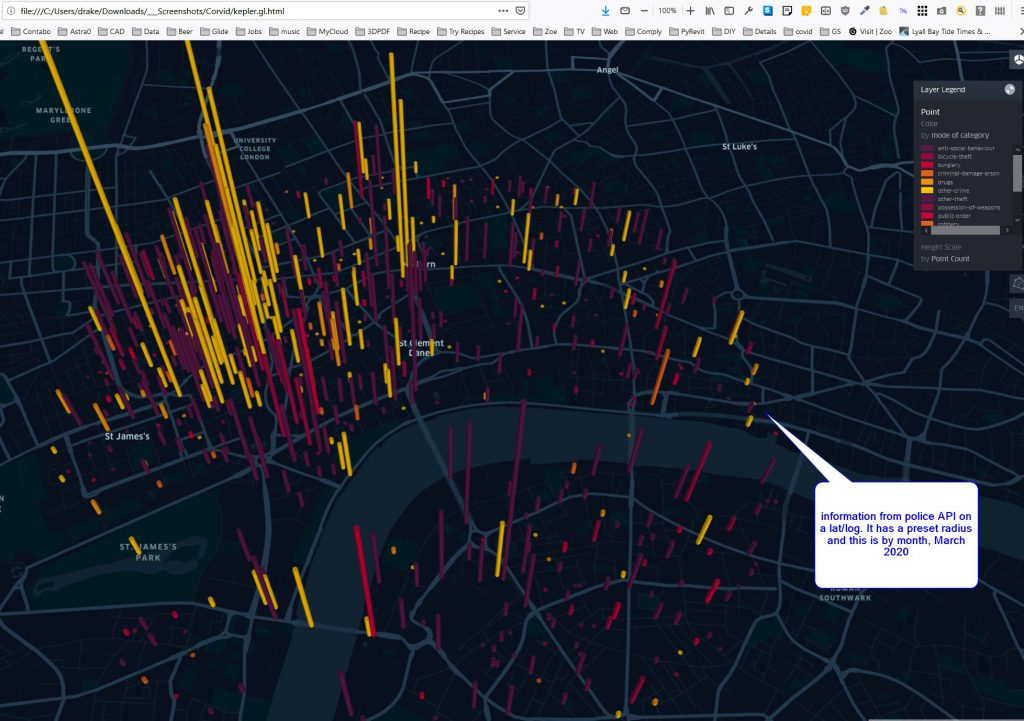The image size is (1024, 721).
Task: Click the anti-social-behaviour color swatch
Action: [x=927, y=149]
